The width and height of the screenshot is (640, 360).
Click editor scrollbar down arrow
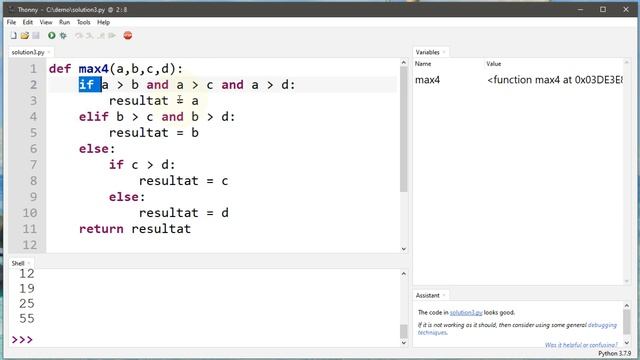click(404, 249)
